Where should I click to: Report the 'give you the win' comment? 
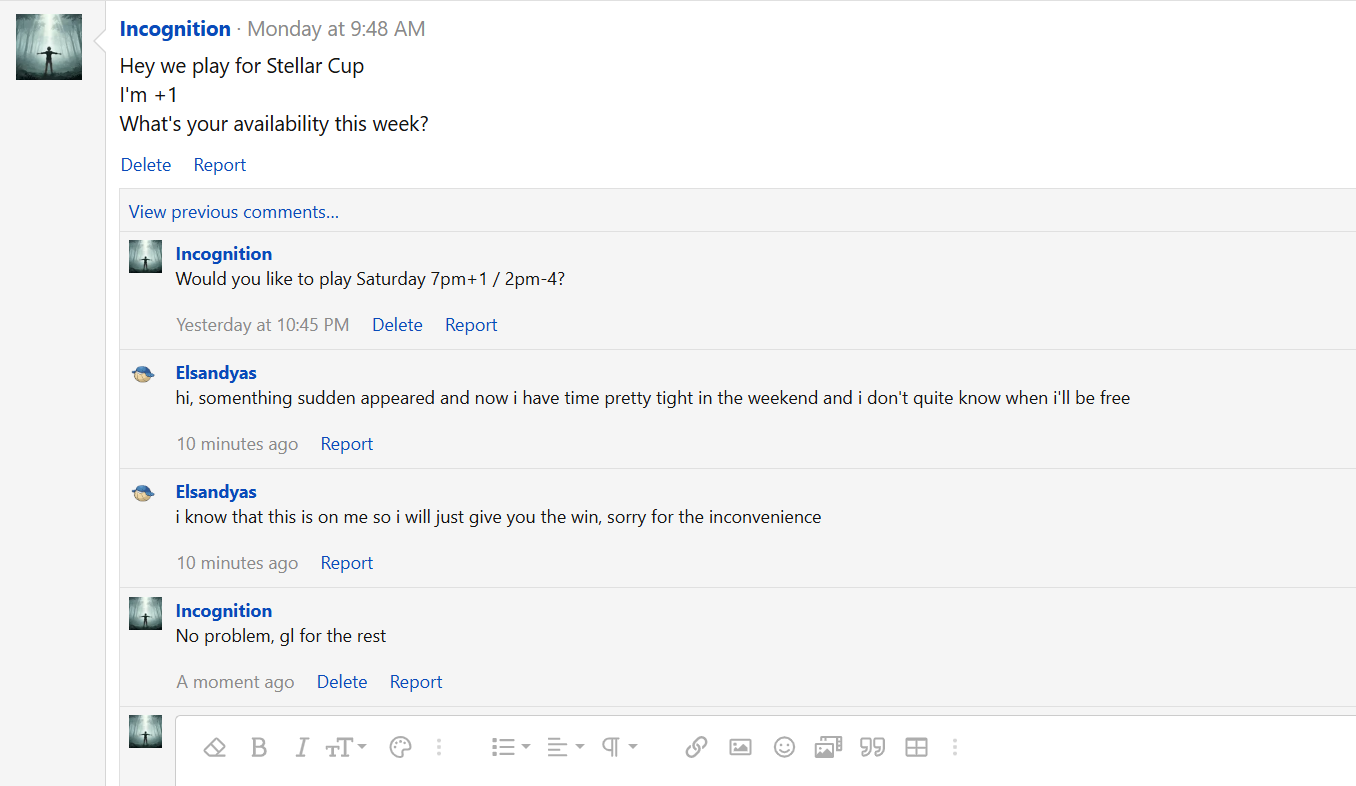coord(346,563)
